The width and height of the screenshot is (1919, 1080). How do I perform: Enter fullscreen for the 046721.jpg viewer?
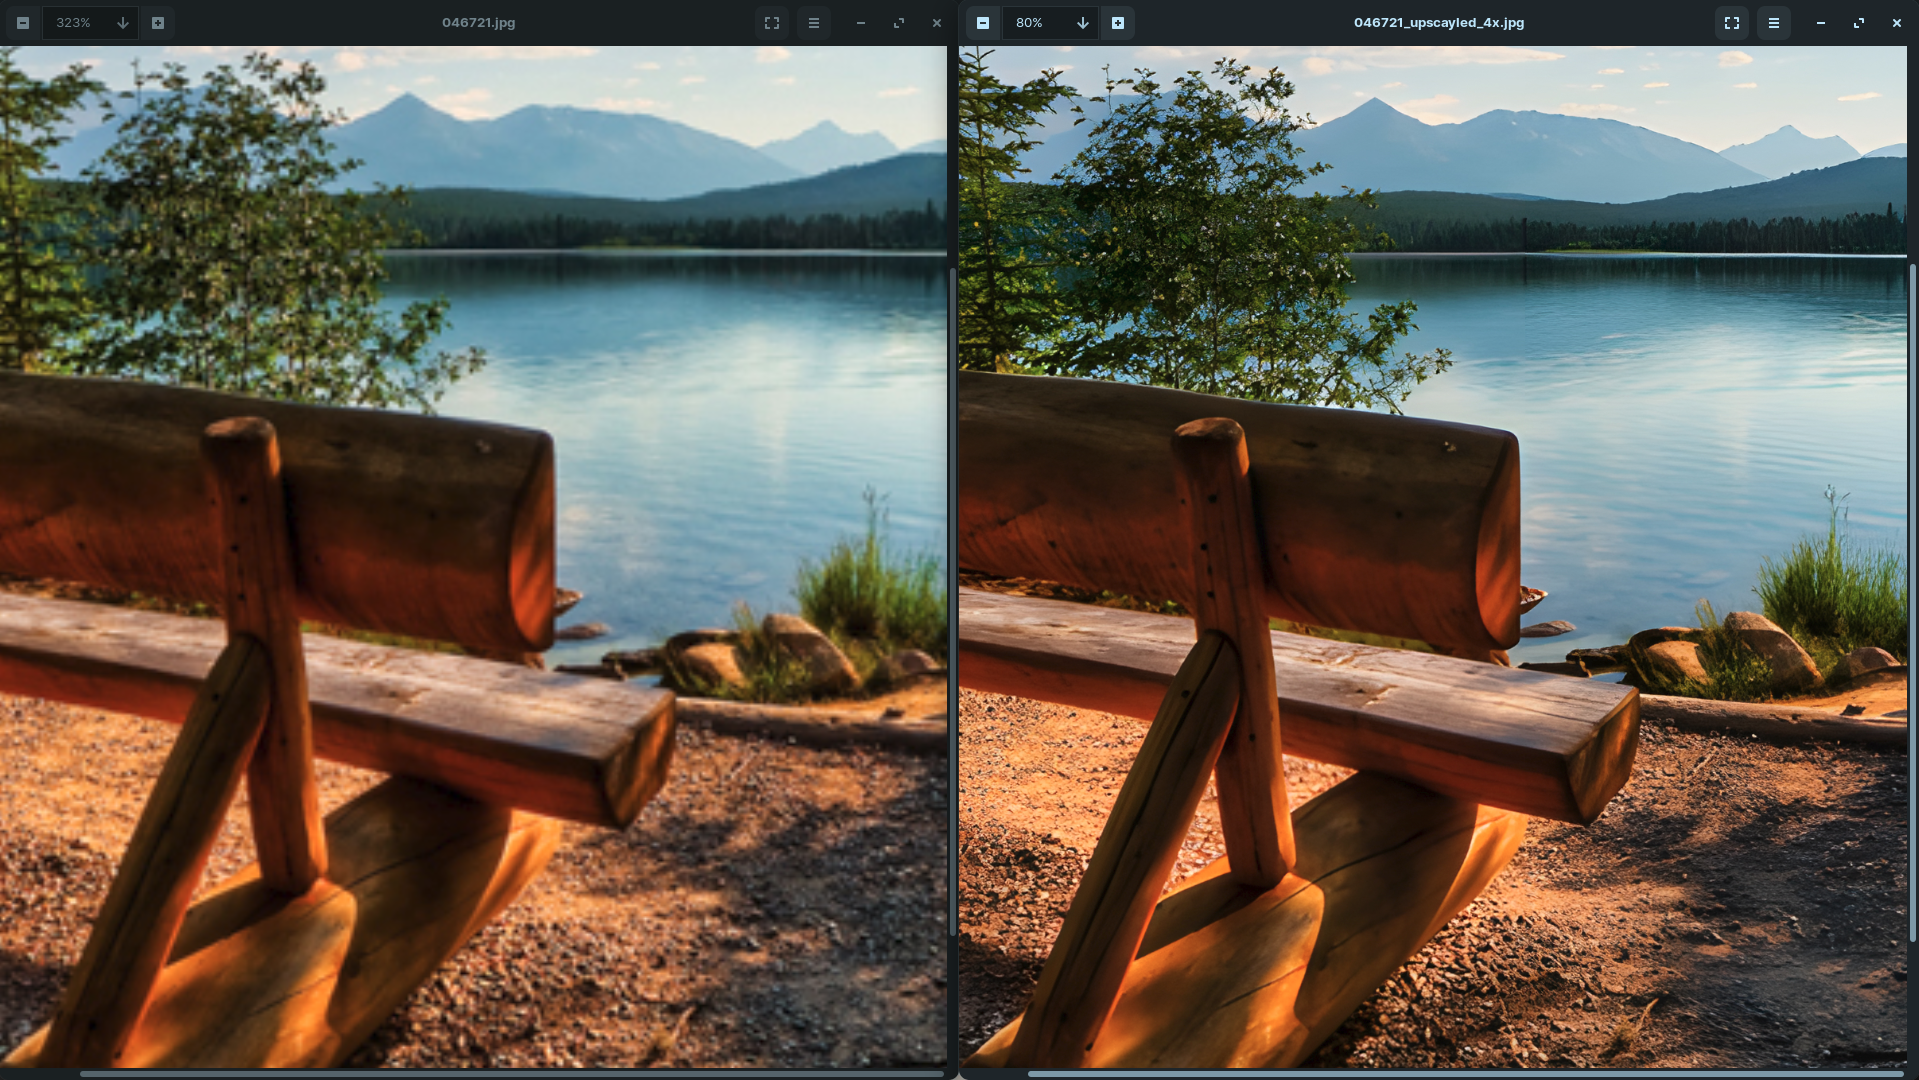coord(772,23)
